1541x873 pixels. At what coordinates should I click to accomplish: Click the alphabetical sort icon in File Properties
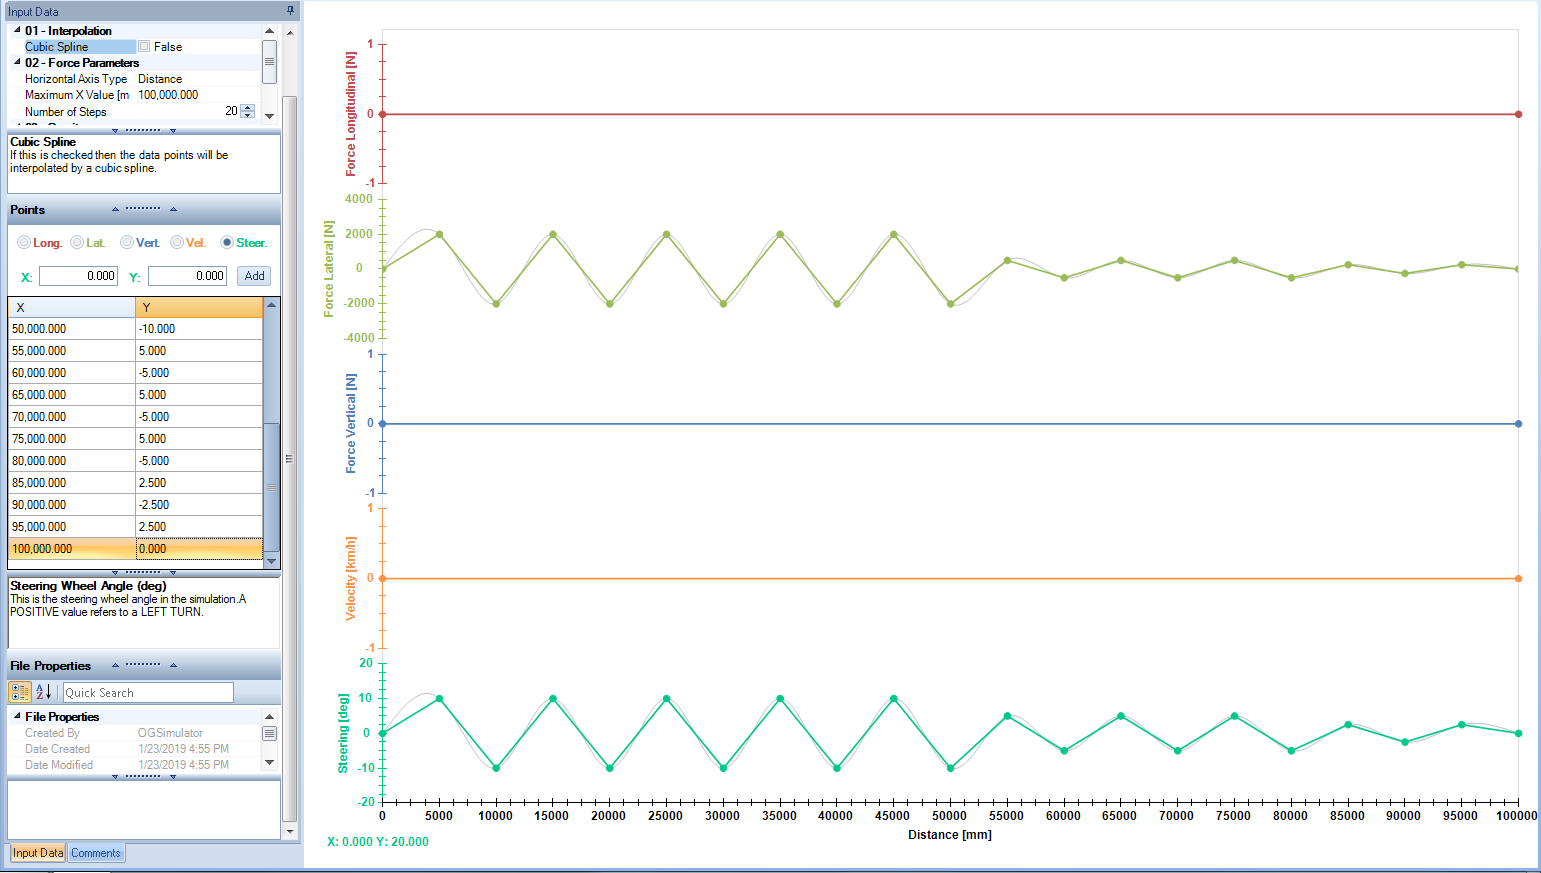(x=44, y=692)
